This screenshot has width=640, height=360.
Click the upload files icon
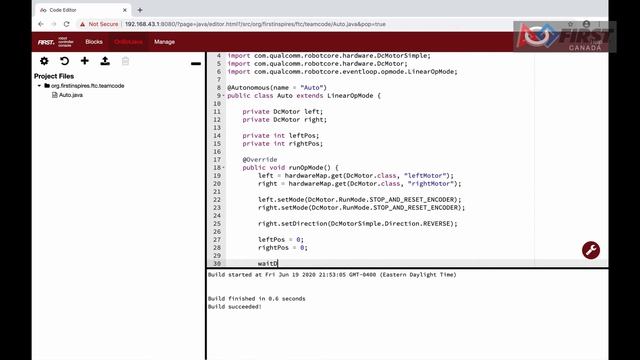pos(105,61)
